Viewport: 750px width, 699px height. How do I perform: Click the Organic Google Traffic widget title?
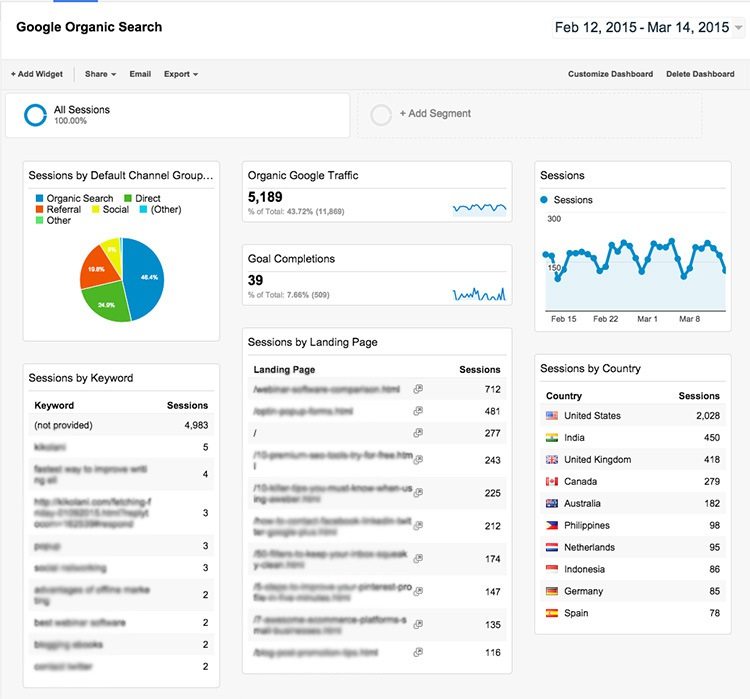pyautogui.click(x=303, y=176)
